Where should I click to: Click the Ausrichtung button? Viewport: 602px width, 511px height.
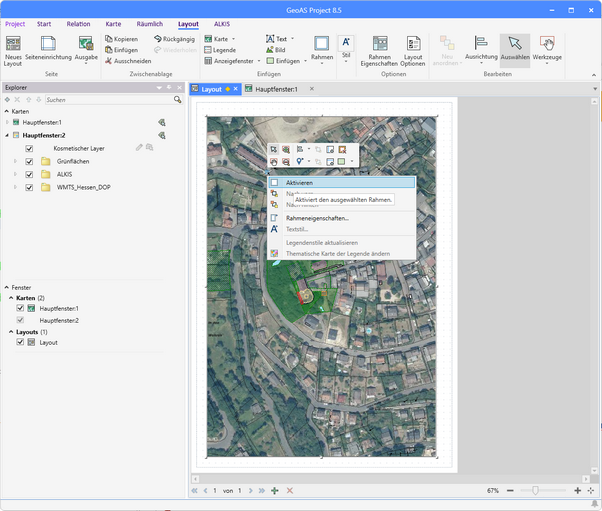(x=481, y=49)
